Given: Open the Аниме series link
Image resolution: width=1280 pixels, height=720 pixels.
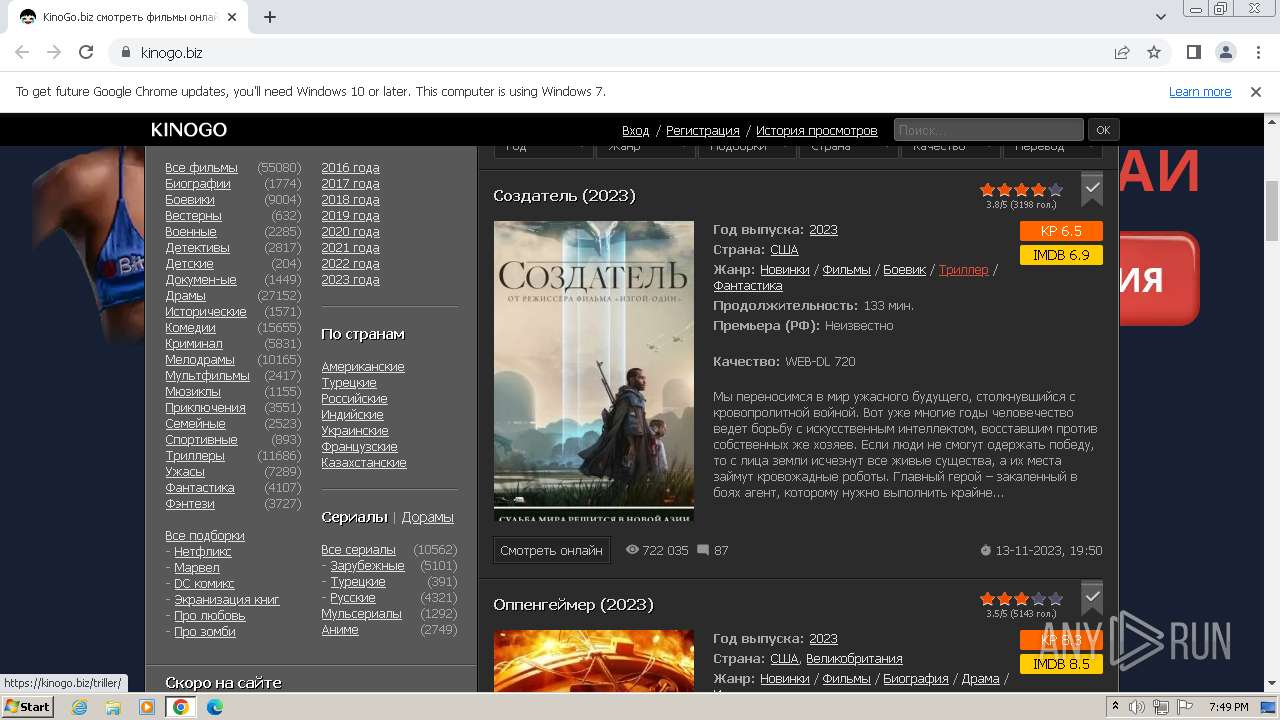Looking at the screenshot, I should click(x=340, y=630).
